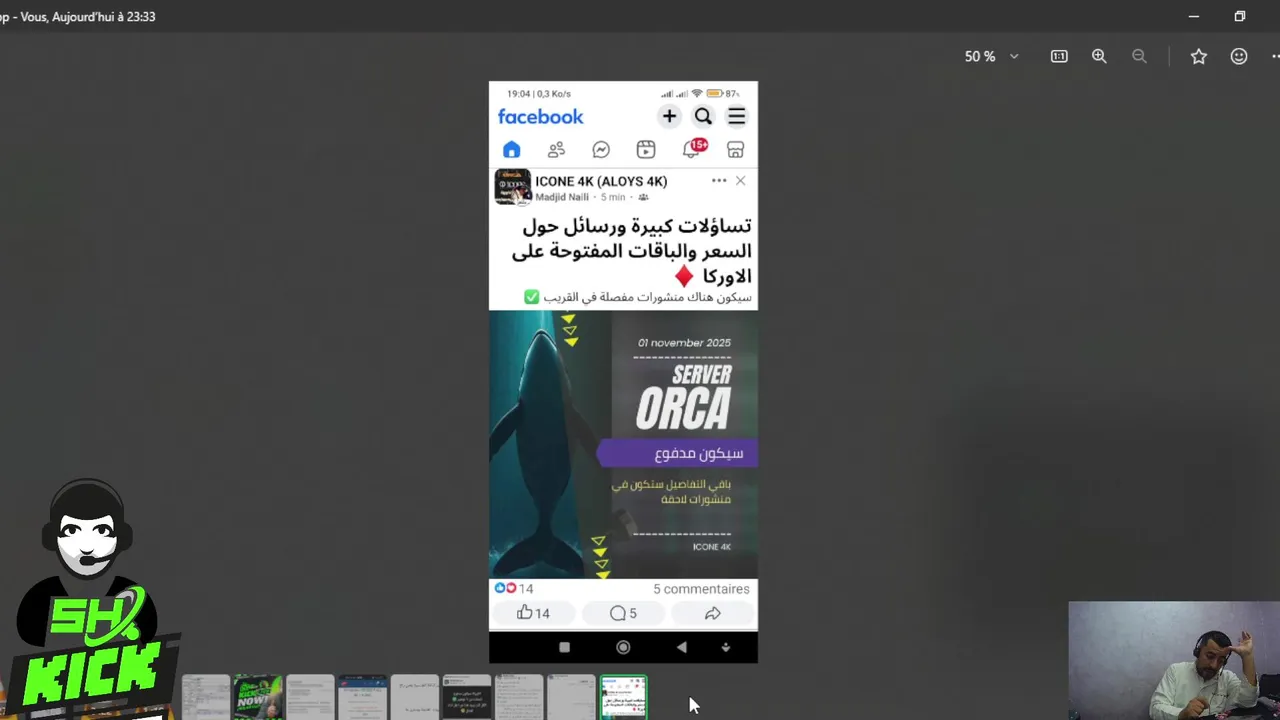The width and height of the screenshot is (1280, 720).
Task: Click the ICONE 4K caption on the post image
Action: [x=712, y=547]
